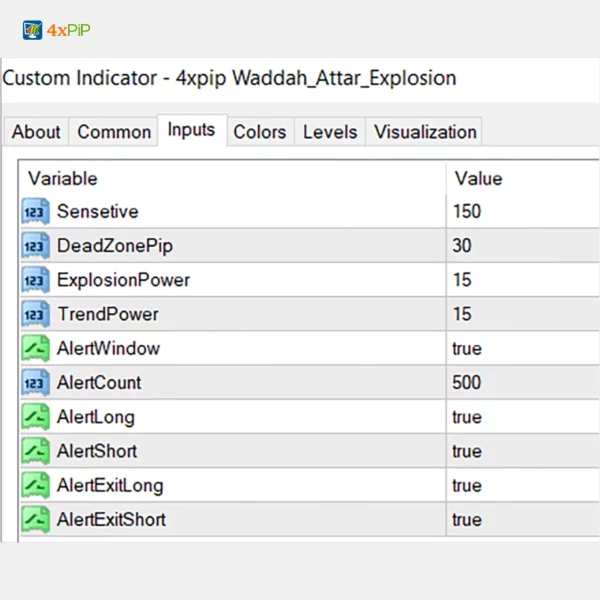Image resolution: width=600 pixels, height=600 pixels.
Task: Switch to the Colors tab
Action: click(x=258, y=132)
